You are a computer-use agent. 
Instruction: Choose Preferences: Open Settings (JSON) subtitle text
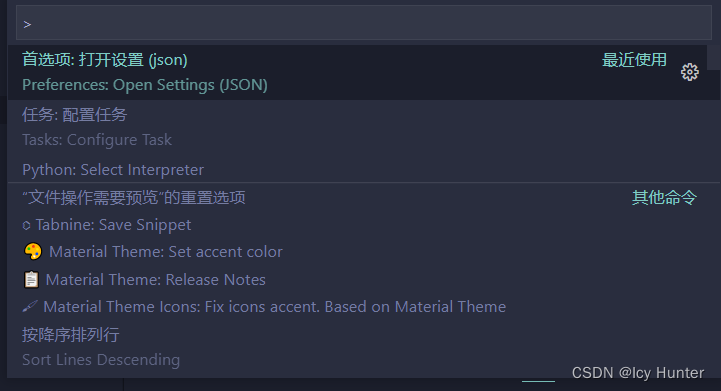145,85
